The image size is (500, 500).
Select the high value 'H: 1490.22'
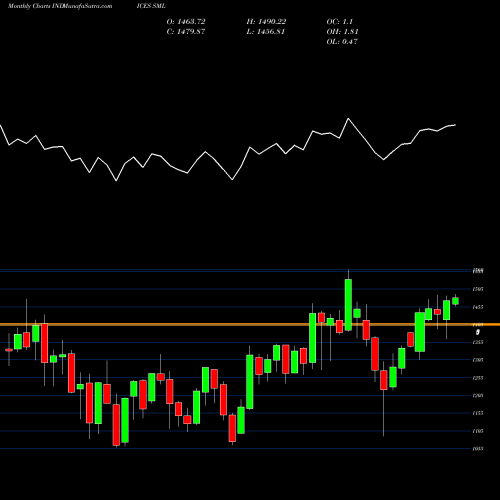266,22
